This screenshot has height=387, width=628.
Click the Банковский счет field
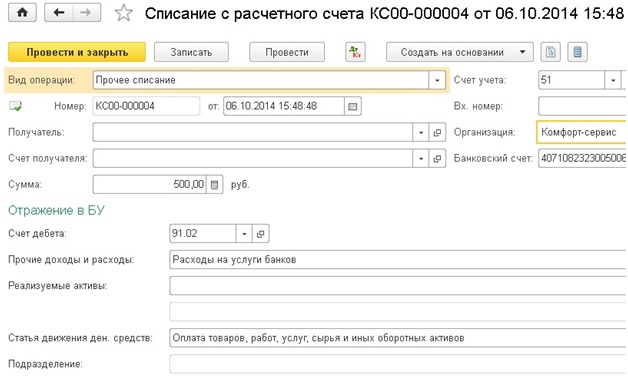coord(582,158)
